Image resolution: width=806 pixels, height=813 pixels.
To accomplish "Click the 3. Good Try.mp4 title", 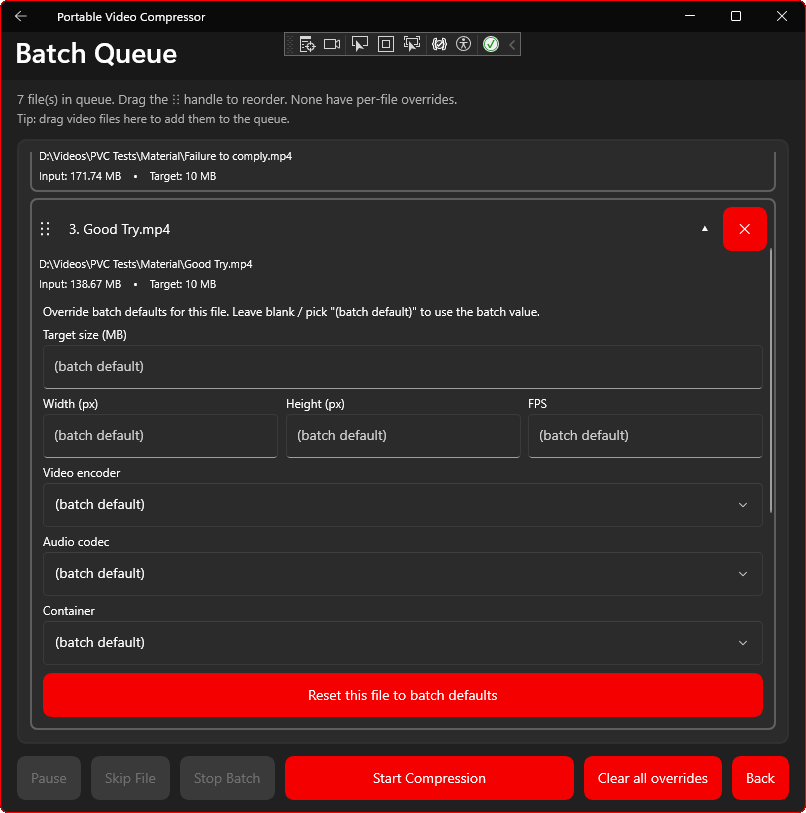I will point(119,229).
